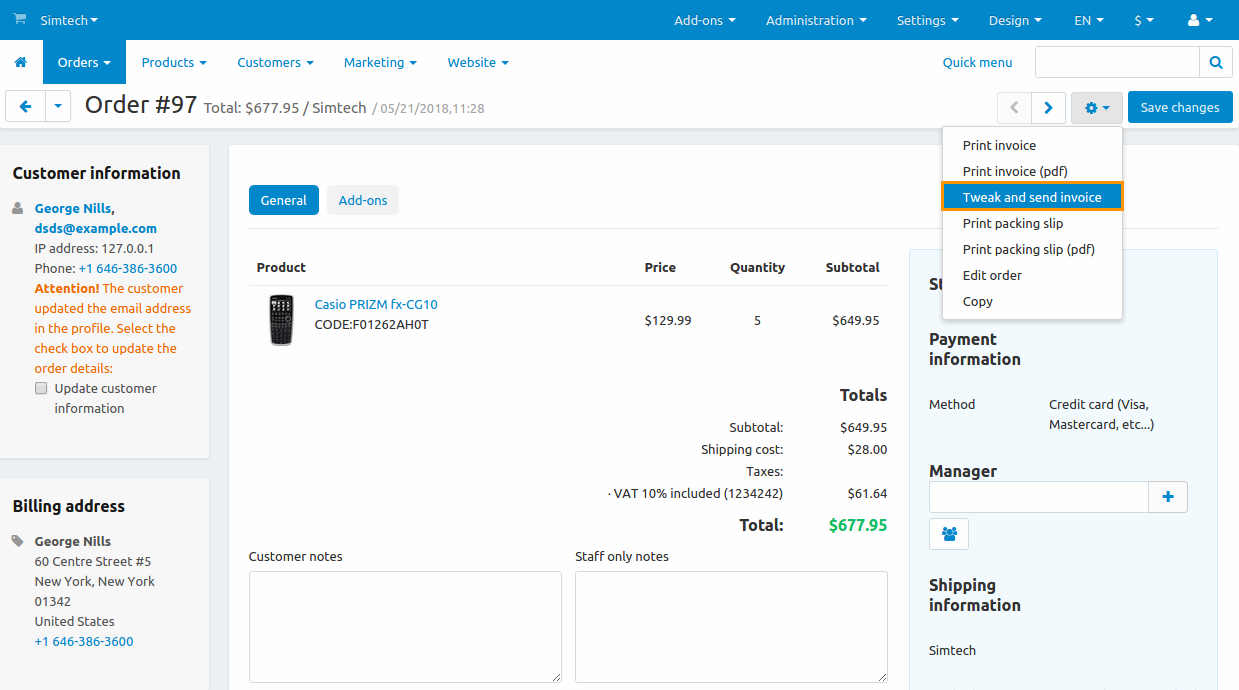
Task: Open the Design dropdown menu
Action: point(1015,20)
